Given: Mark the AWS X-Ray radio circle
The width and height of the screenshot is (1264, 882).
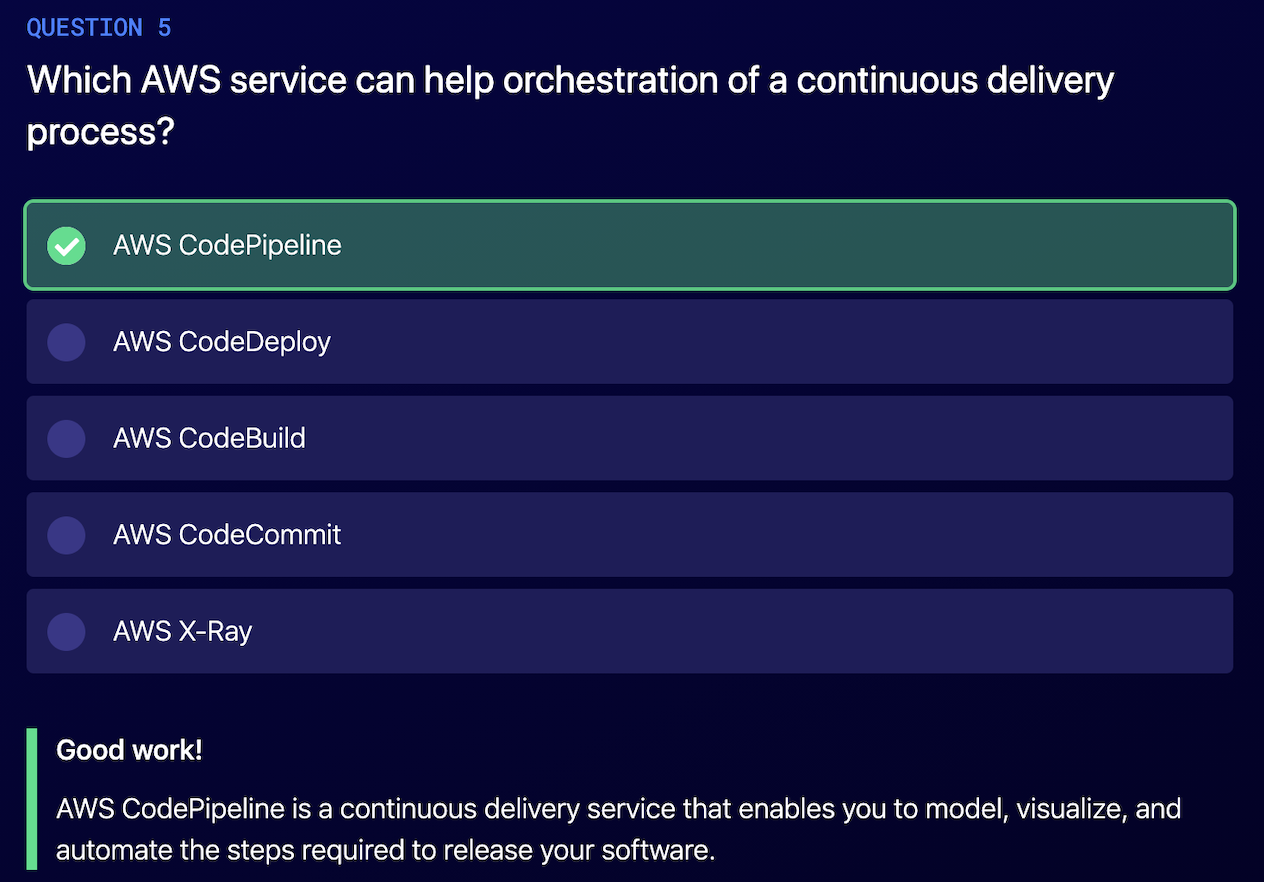Looking at the screenshot, I should coord(66,631).
